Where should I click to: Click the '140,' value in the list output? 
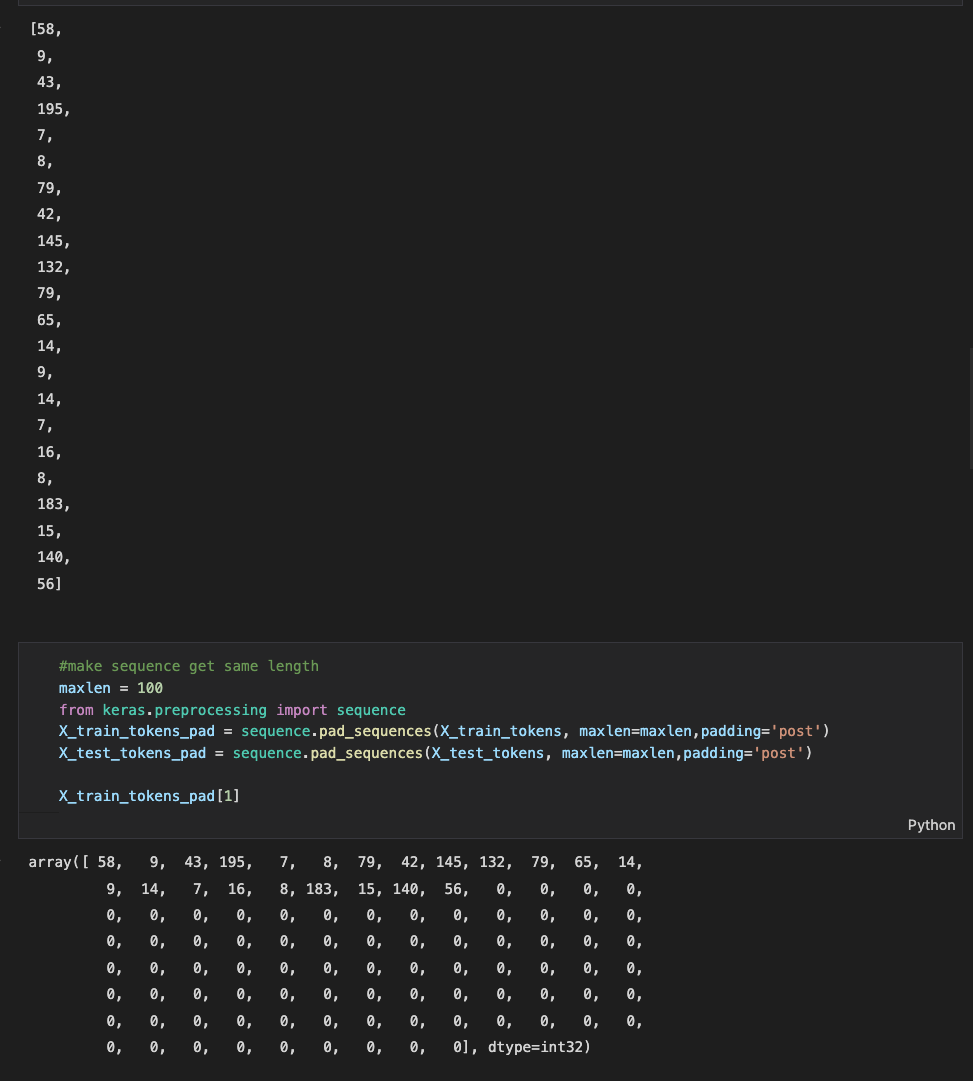point(54,557)
